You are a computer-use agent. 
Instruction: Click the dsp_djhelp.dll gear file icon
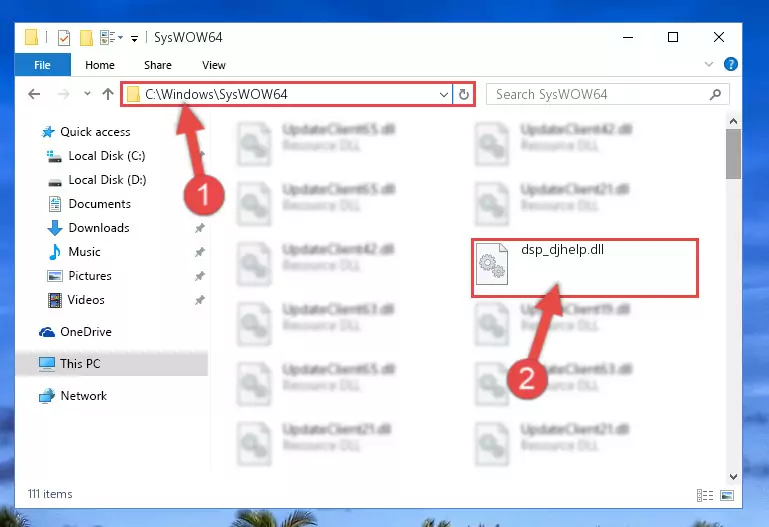492,264
